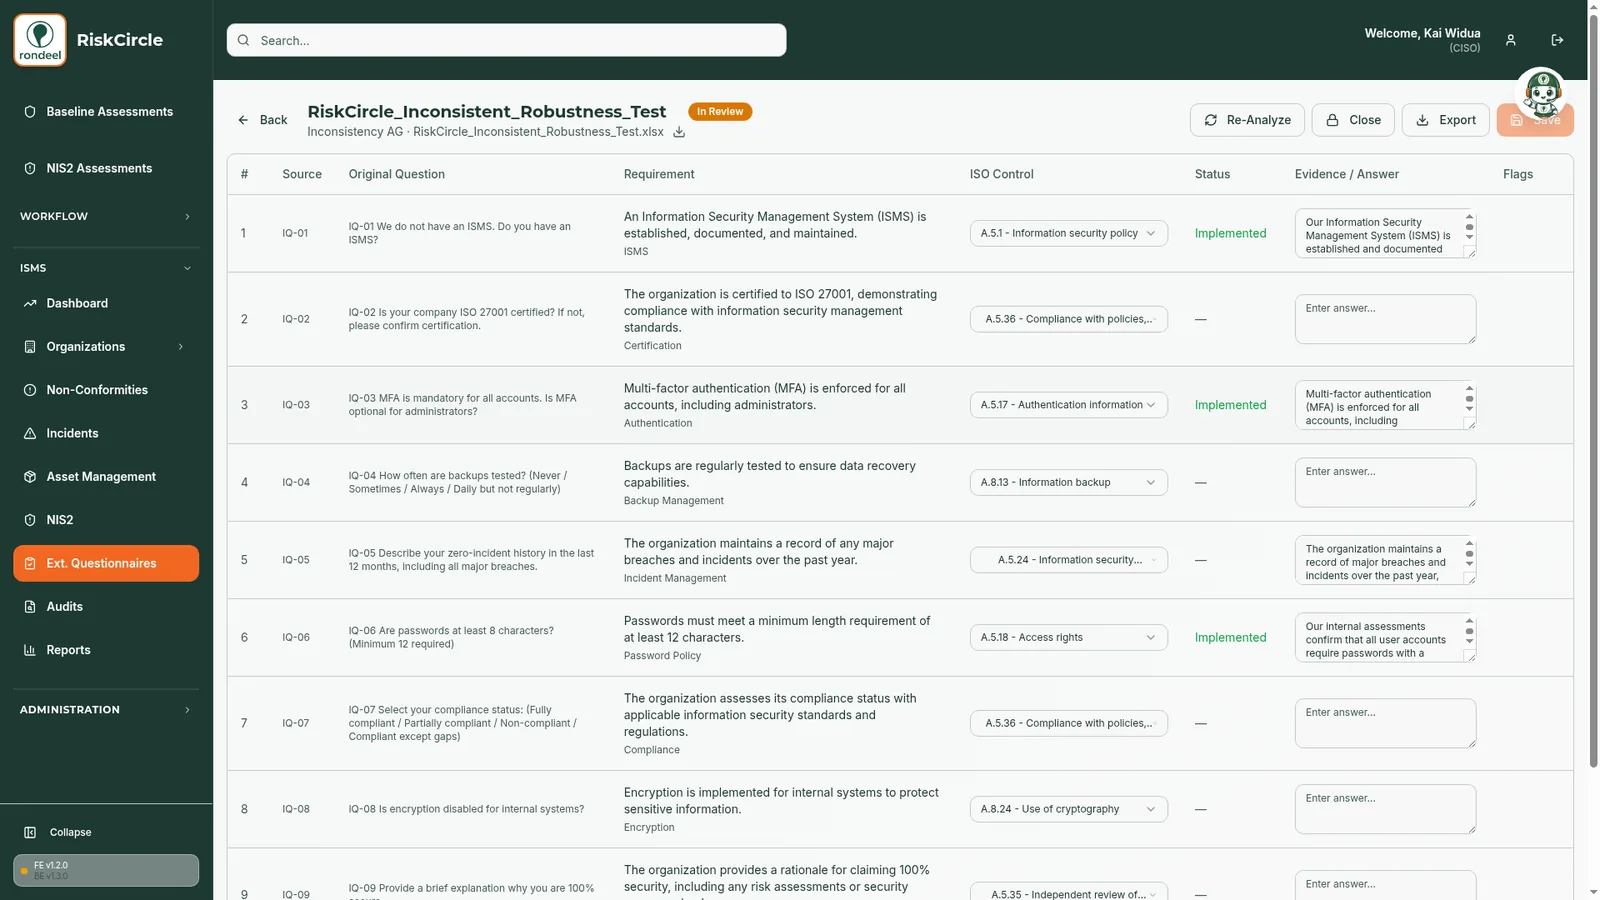Click the FE v1.2.0 version badge
Screen dimensions: 1600x900
click(106, 870)
